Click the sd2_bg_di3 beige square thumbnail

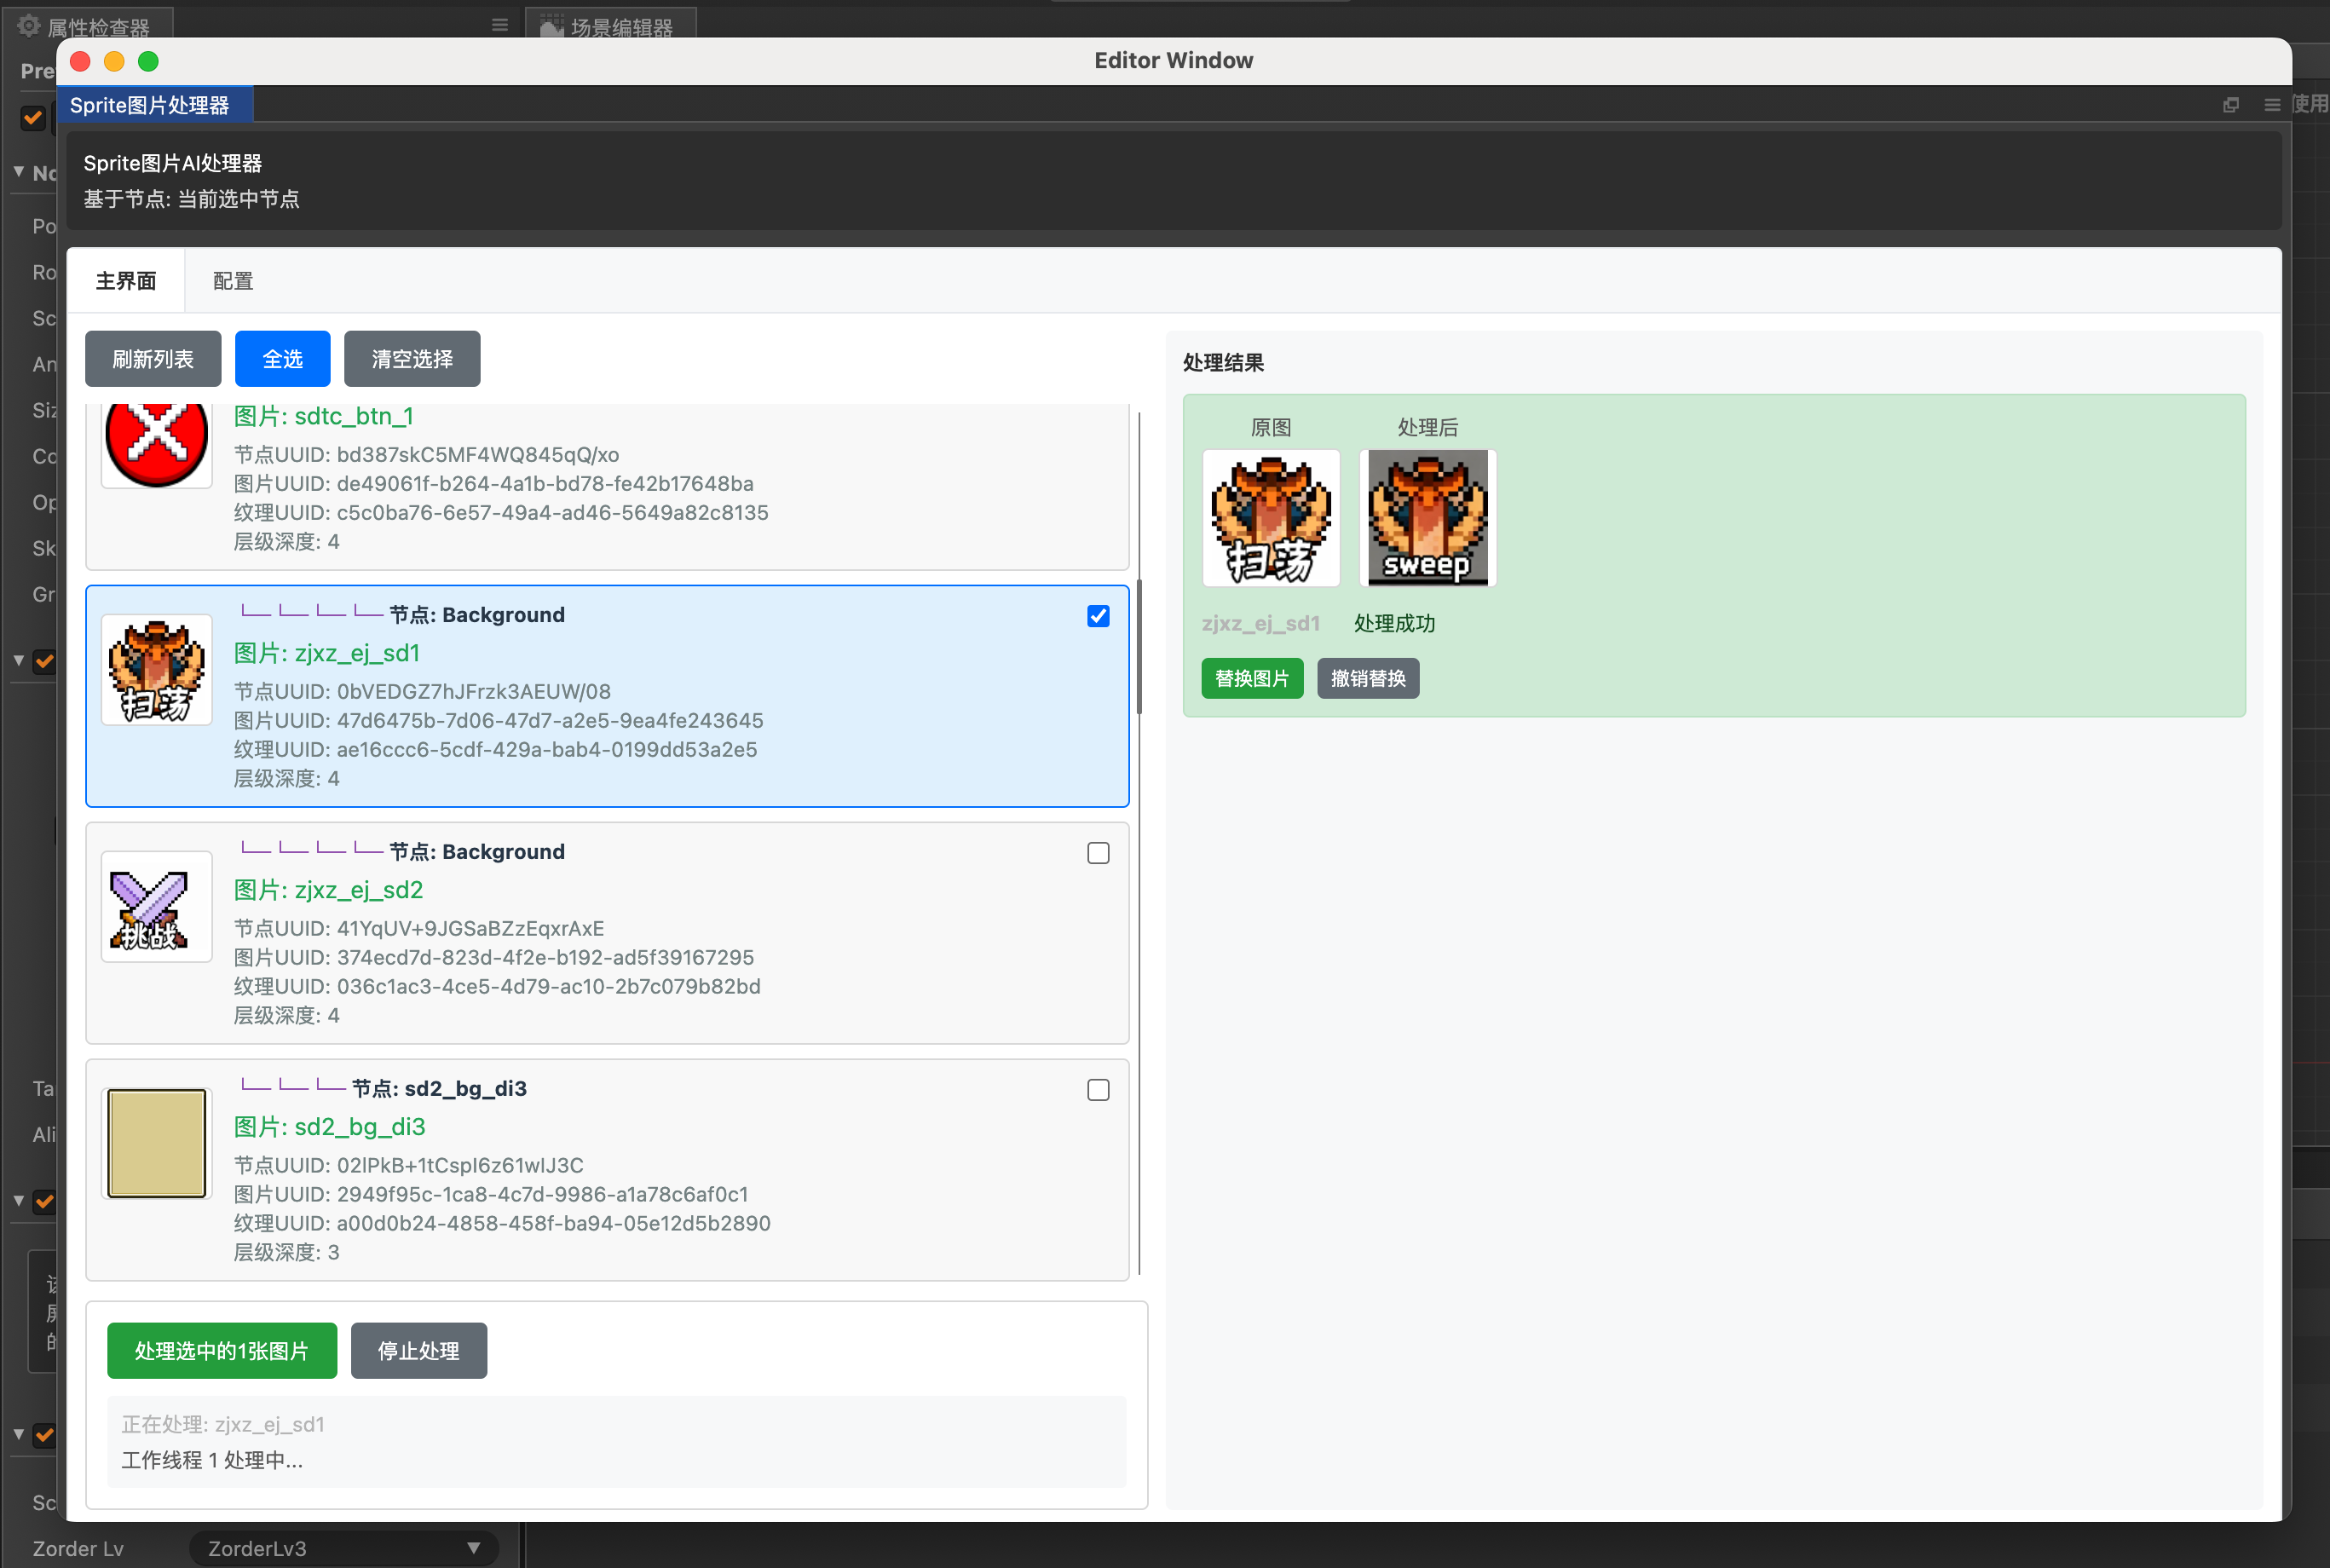(157, 1143)
